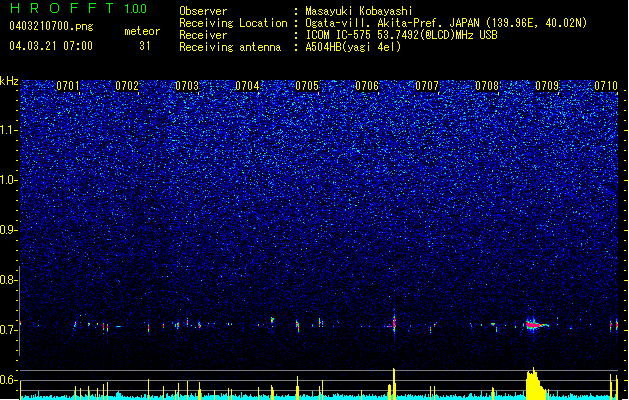
Task: Click the wide yellow power peak near 0709
Action: 536,384
